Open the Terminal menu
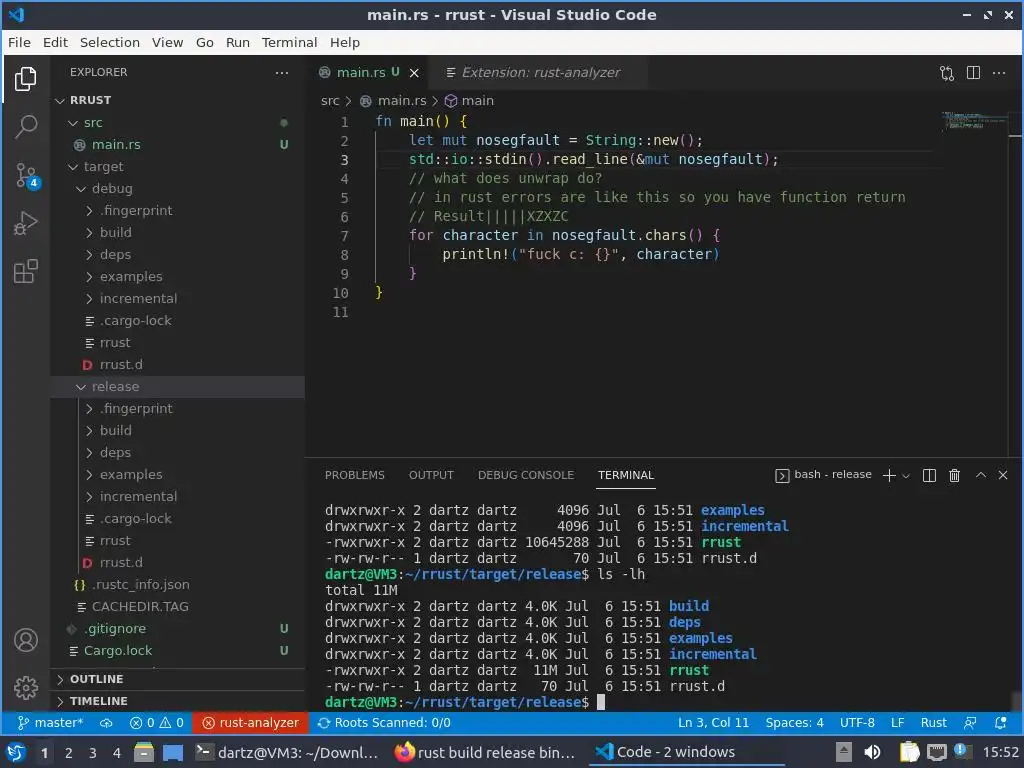 coord(289,42)
